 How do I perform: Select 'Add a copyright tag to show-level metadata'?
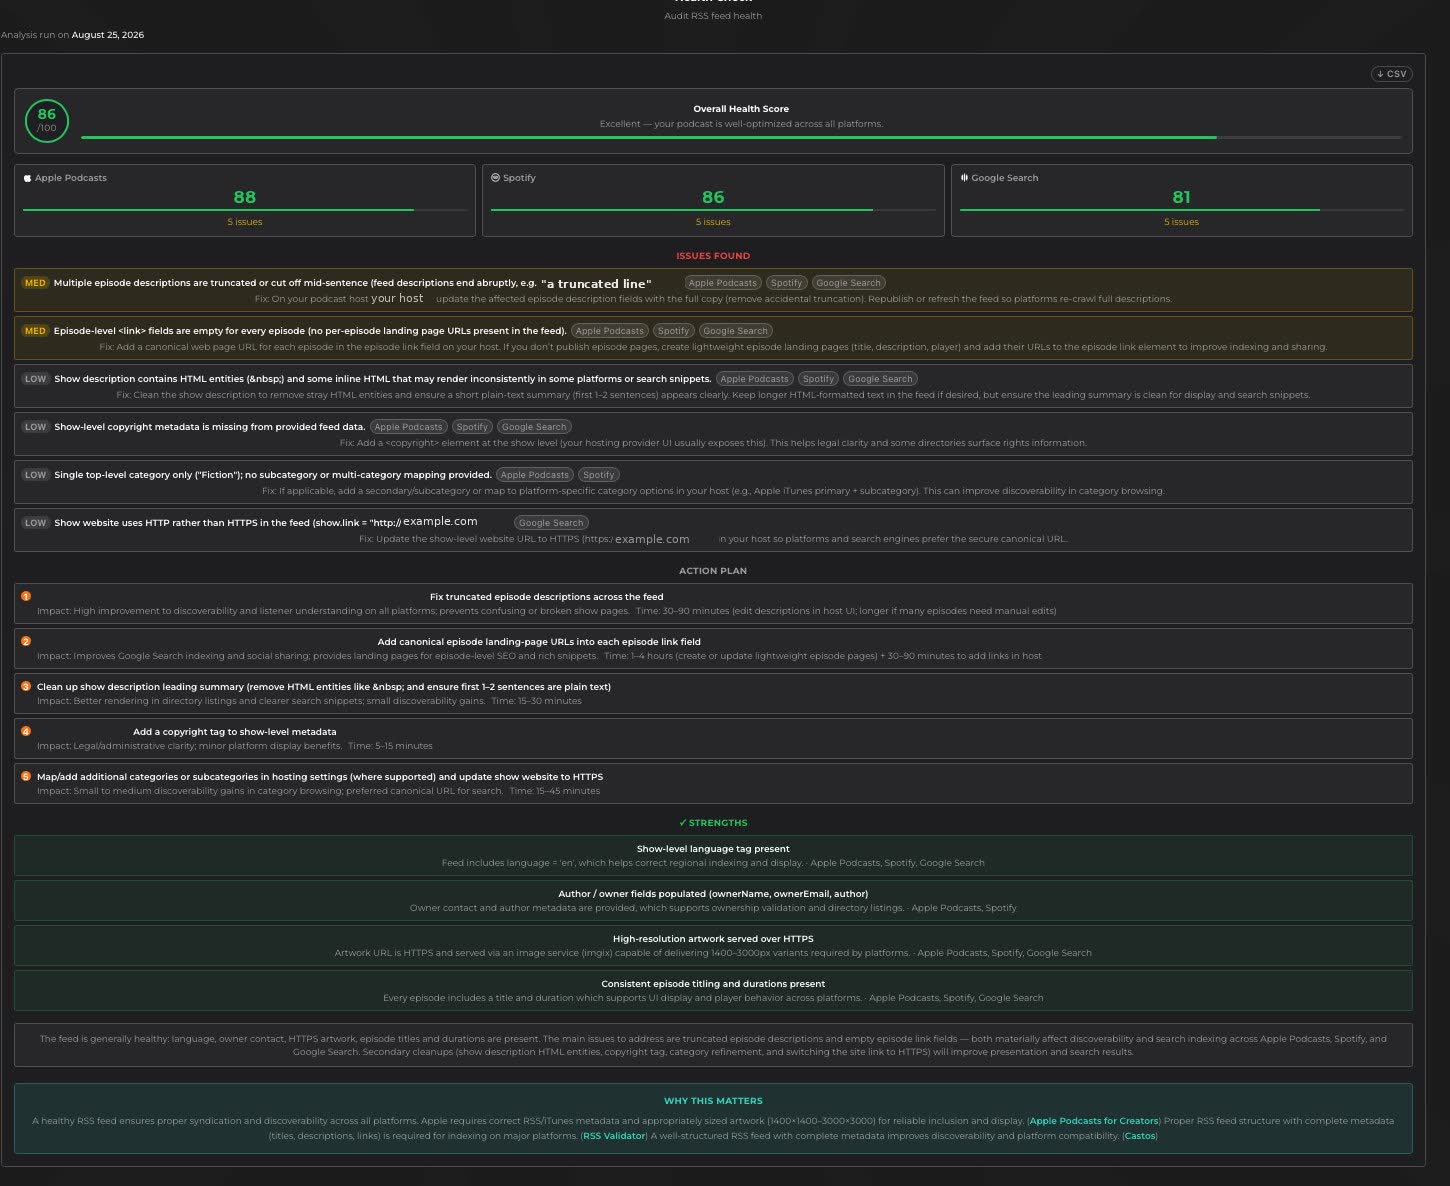(235, 732)
